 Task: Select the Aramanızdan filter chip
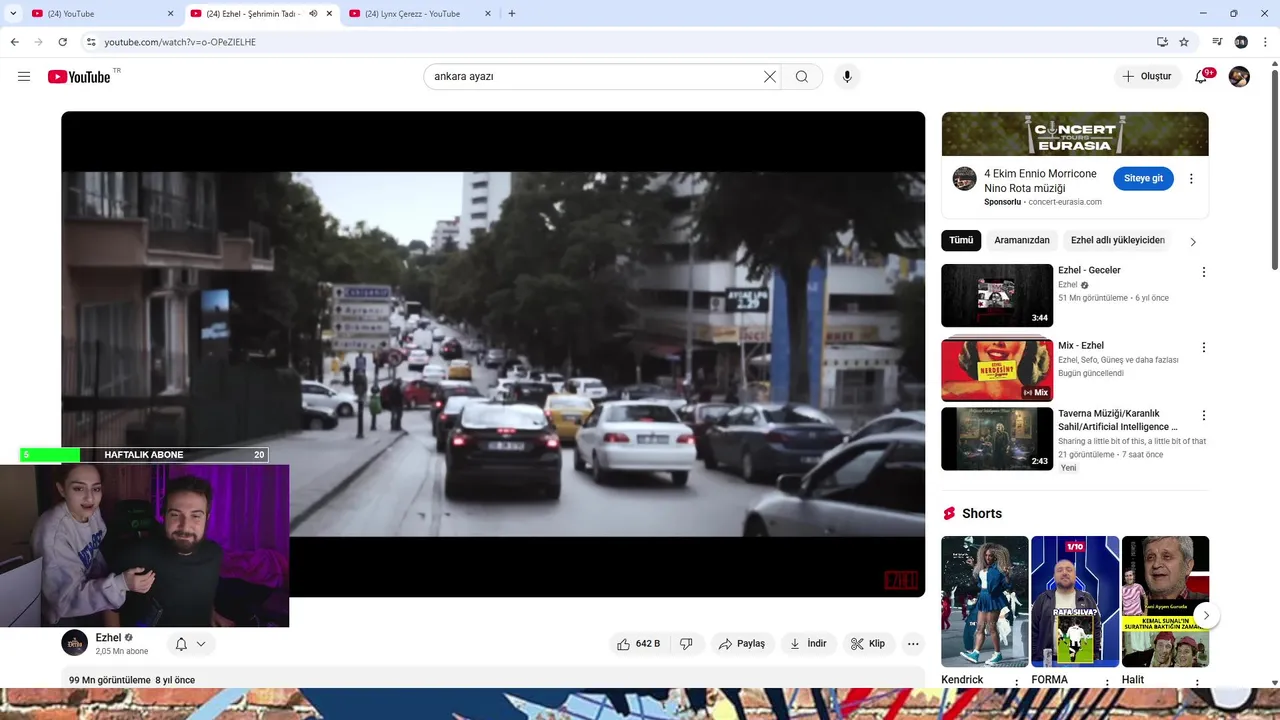pyautogui.click(x=1022, y=241)
